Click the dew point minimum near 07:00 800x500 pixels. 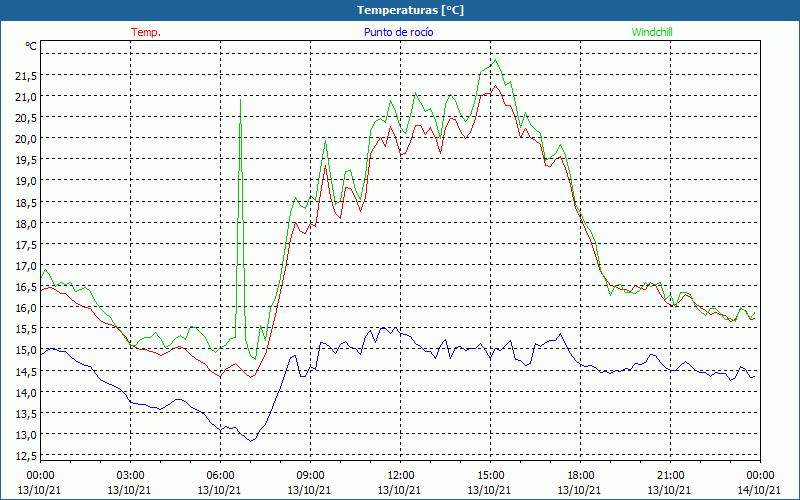click(x=251, y=440)
